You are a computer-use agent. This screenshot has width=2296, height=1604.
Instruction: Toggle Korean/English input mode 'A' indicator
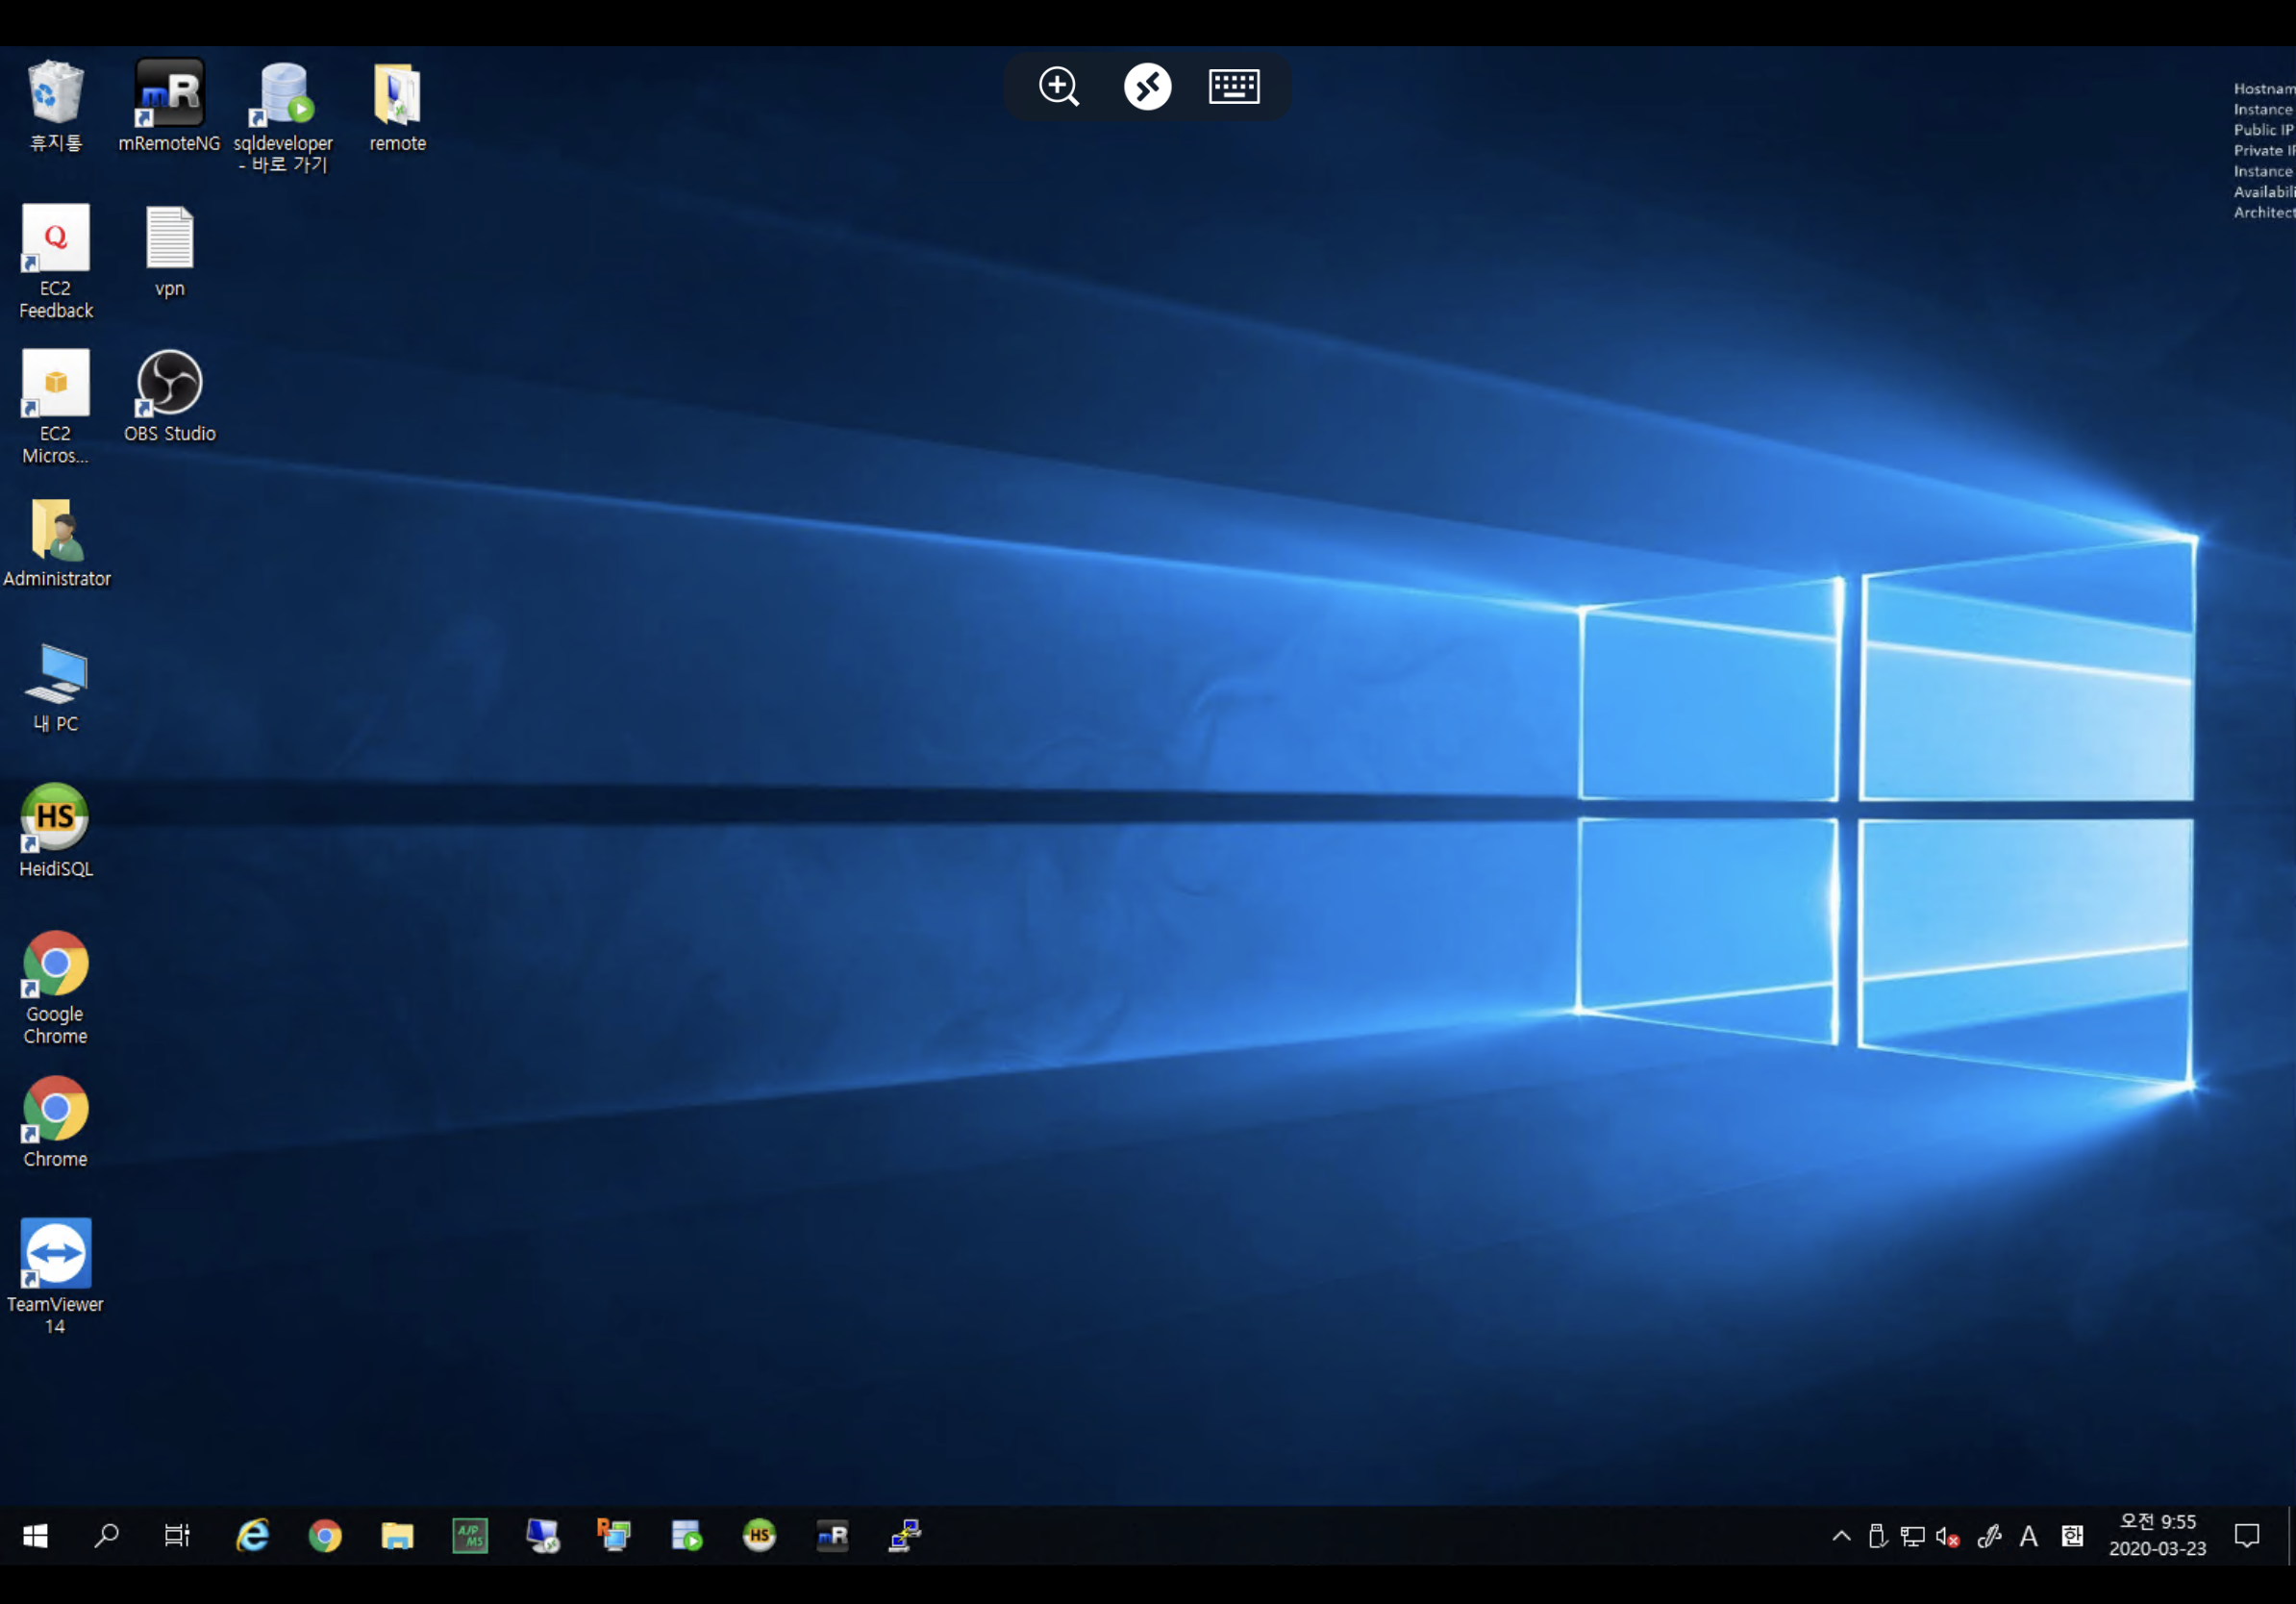(2028, 1537)
